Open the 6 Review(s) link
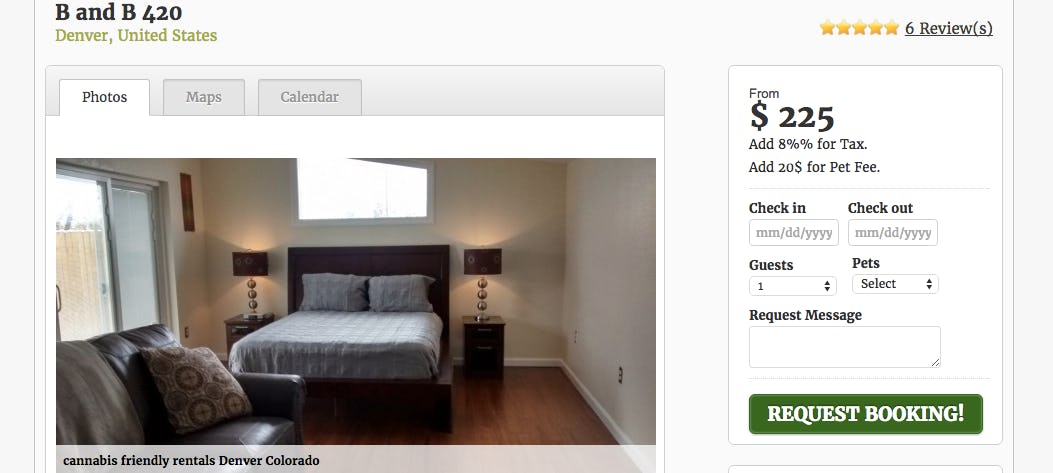This screenshot has height=473, width=1053. 948,28
